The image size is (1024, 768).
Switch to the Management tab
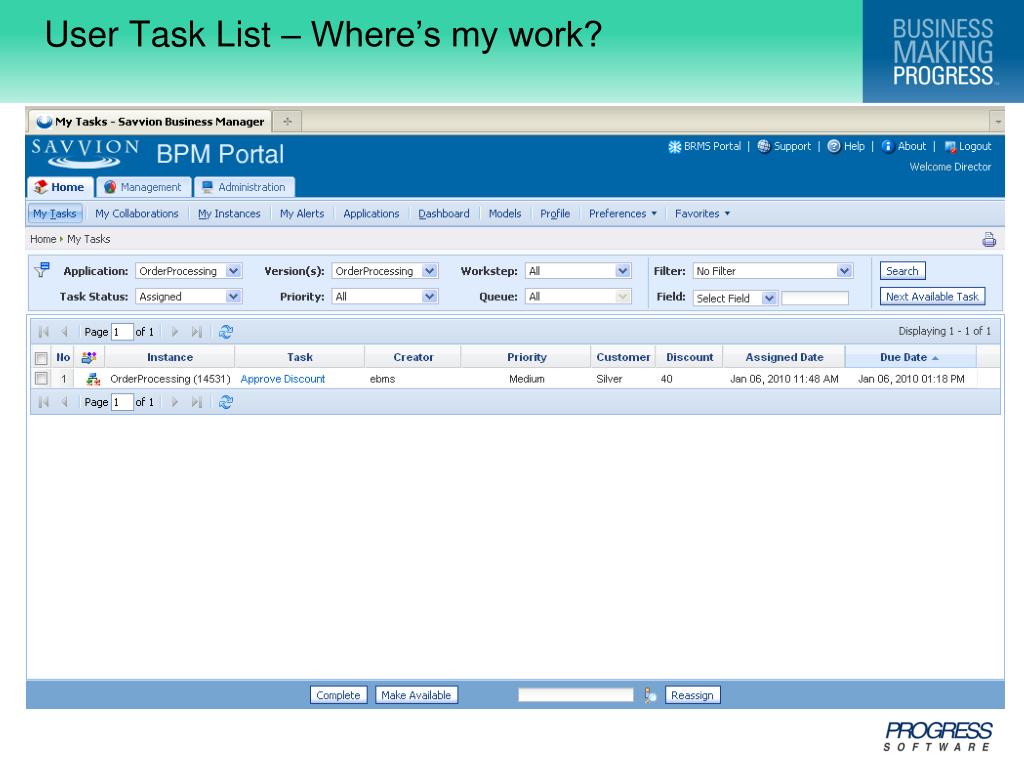144,187
